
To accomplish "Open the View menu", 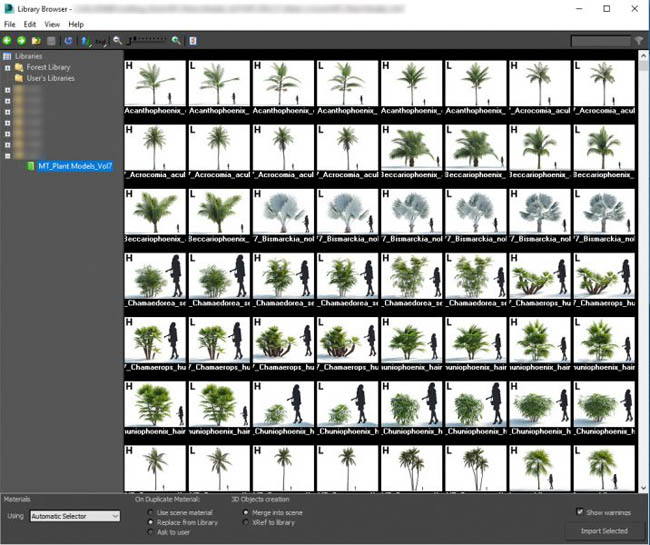I will pos(52,24).
